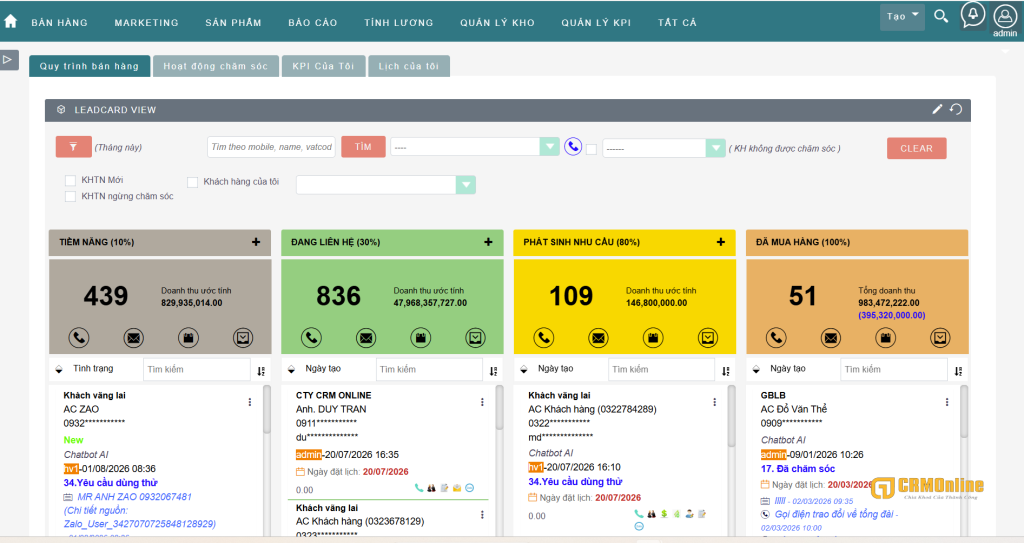
Task: Switch to KPI Của Tôi tab
Action: tap(323, 66)
